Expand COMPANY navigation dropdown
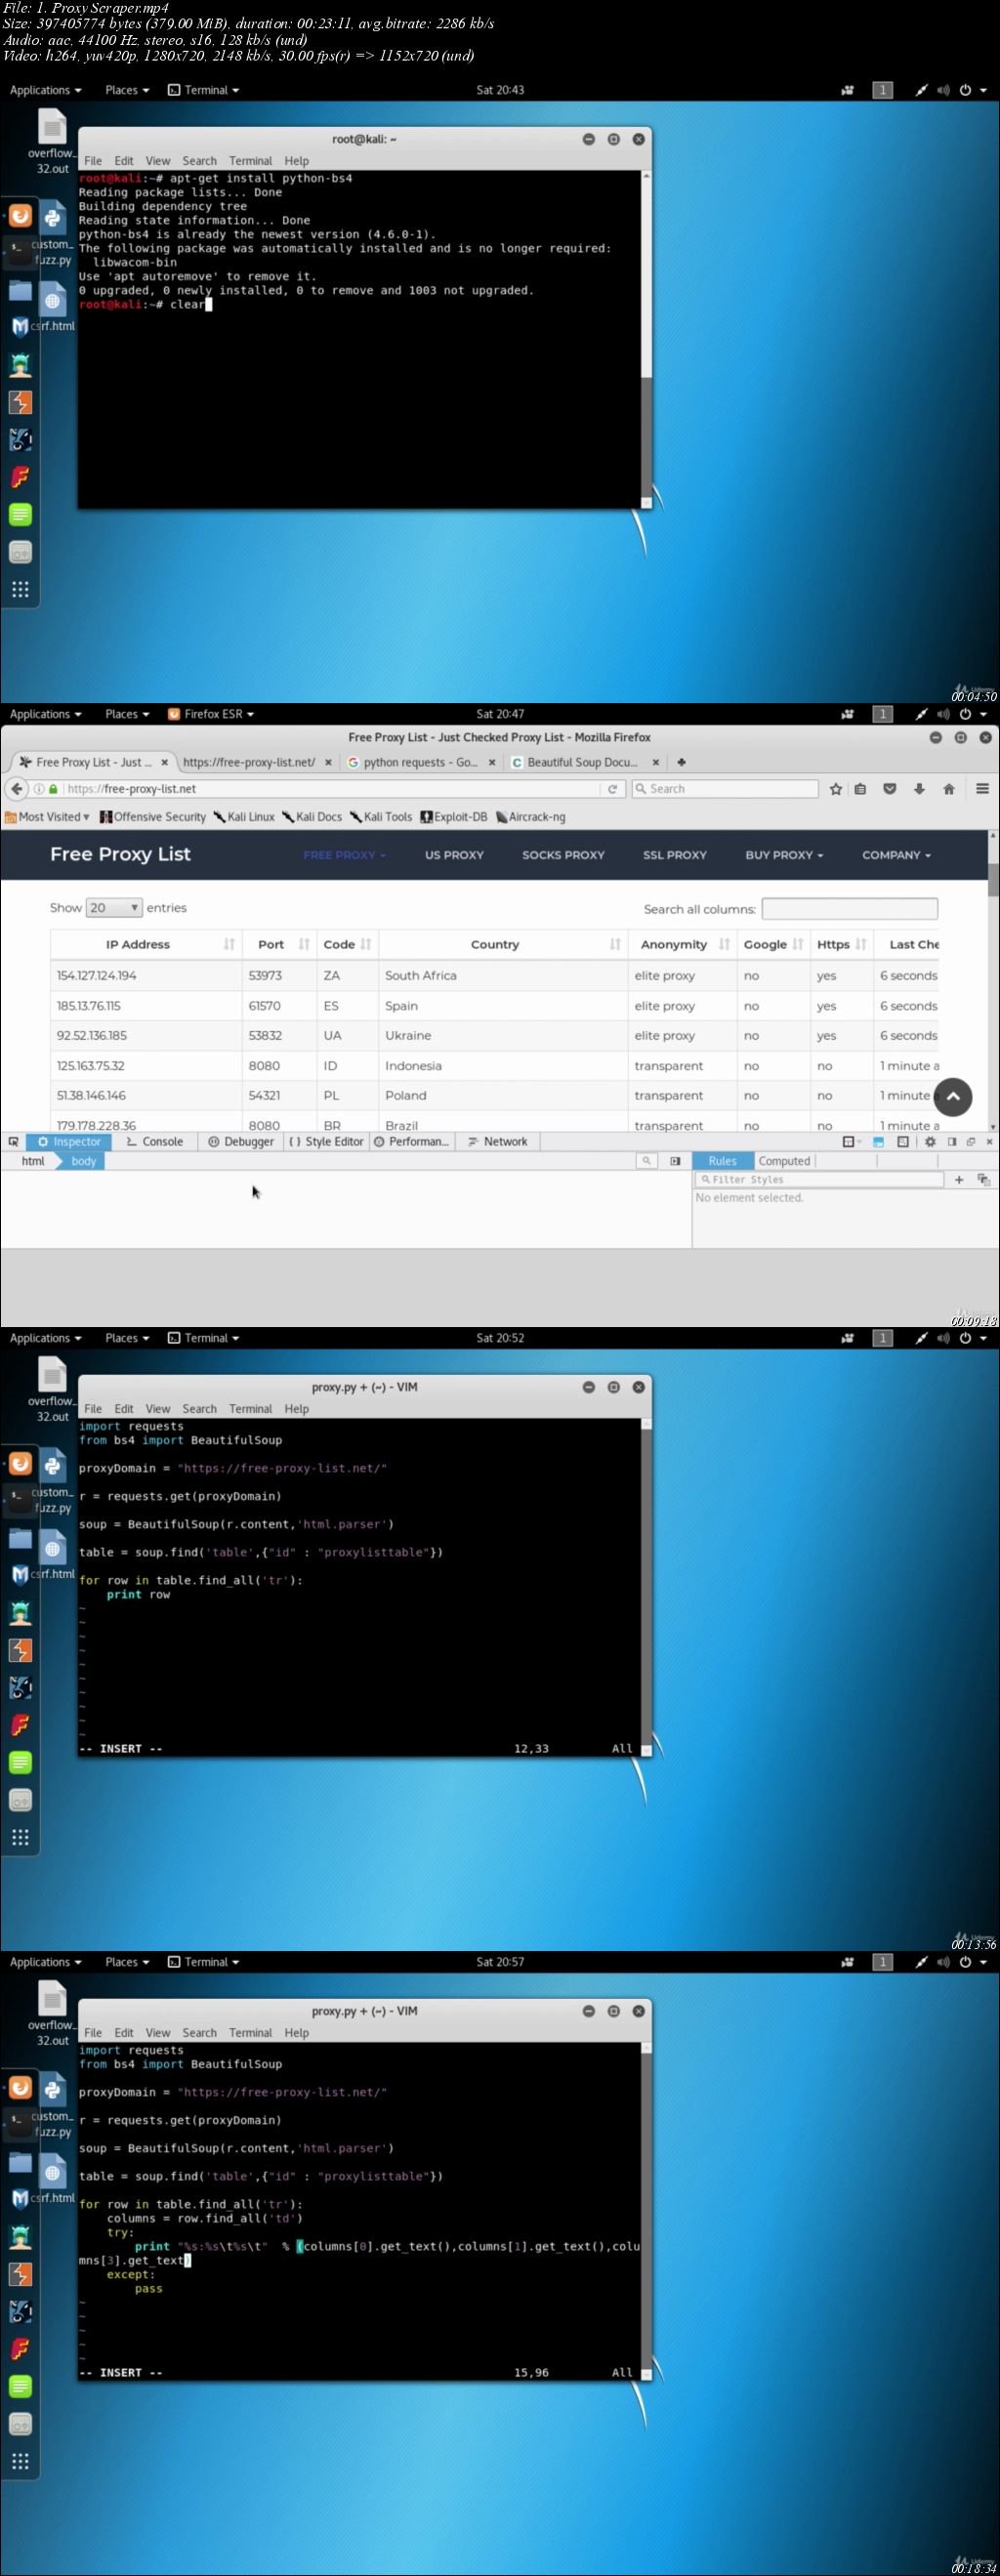Screen dimensions: 1000x2576 pos(896,855)
